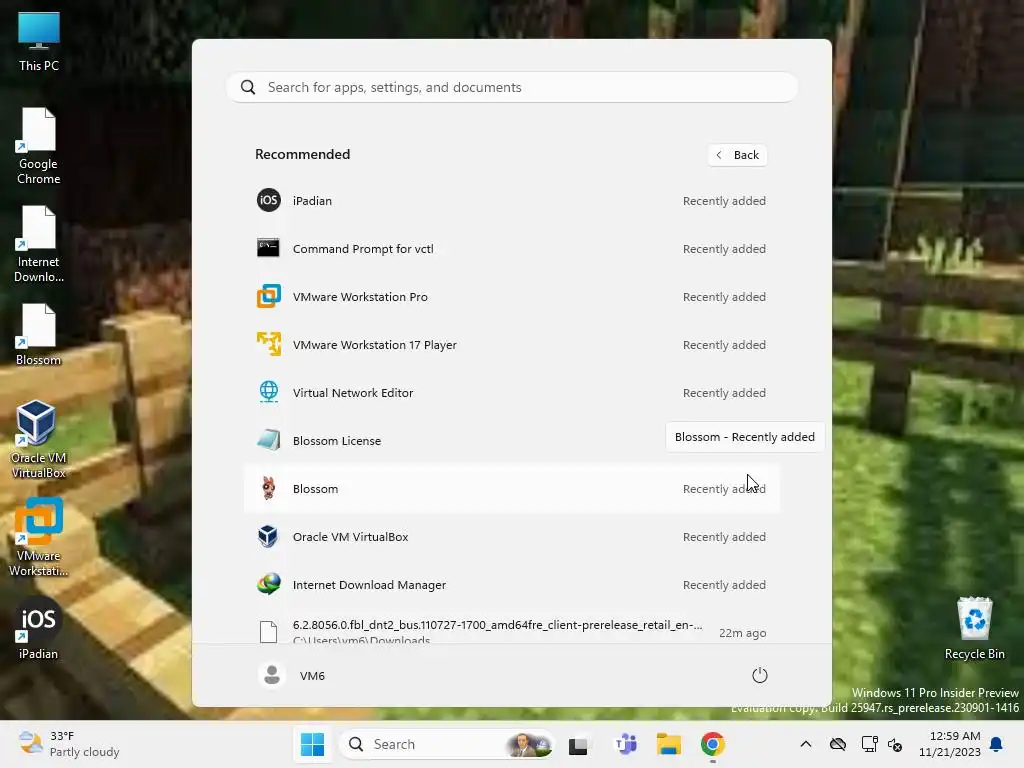Image resolution: width=1024 pixels, height=768 pixels.
Task: Go Back from the Recommended list
Action: 737,155
